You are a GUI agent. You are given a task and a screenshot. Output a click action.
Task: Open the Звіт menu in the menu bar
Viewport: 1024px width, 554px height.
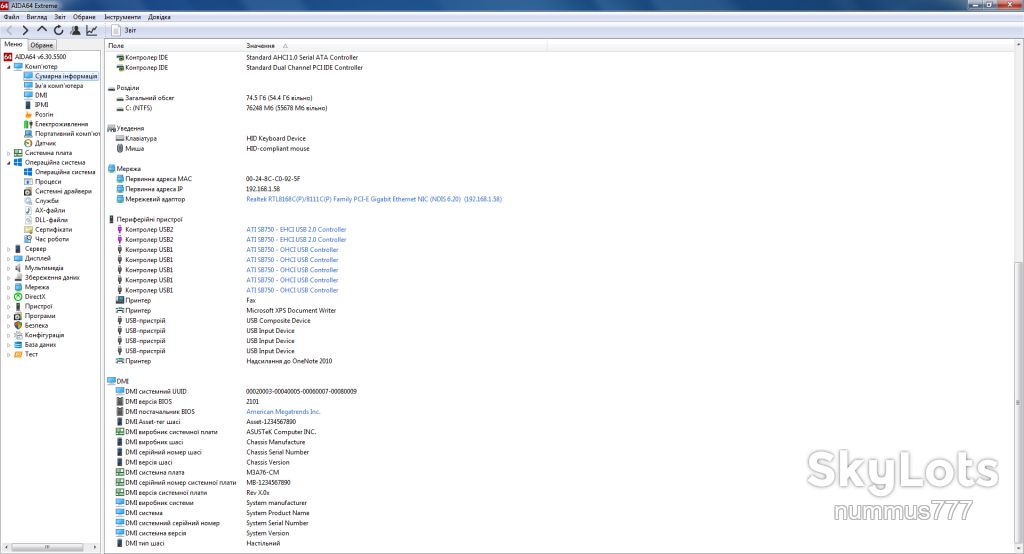[60, 17]
